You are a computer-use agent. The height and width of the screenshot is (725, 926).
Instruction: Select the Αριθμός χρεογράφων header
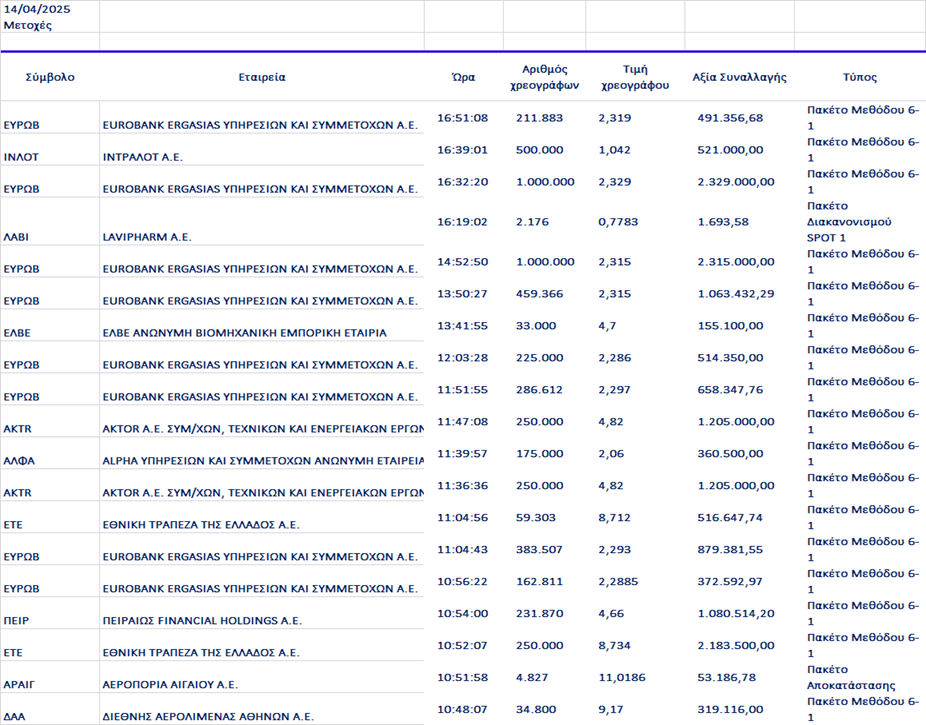tap(544, 77)
